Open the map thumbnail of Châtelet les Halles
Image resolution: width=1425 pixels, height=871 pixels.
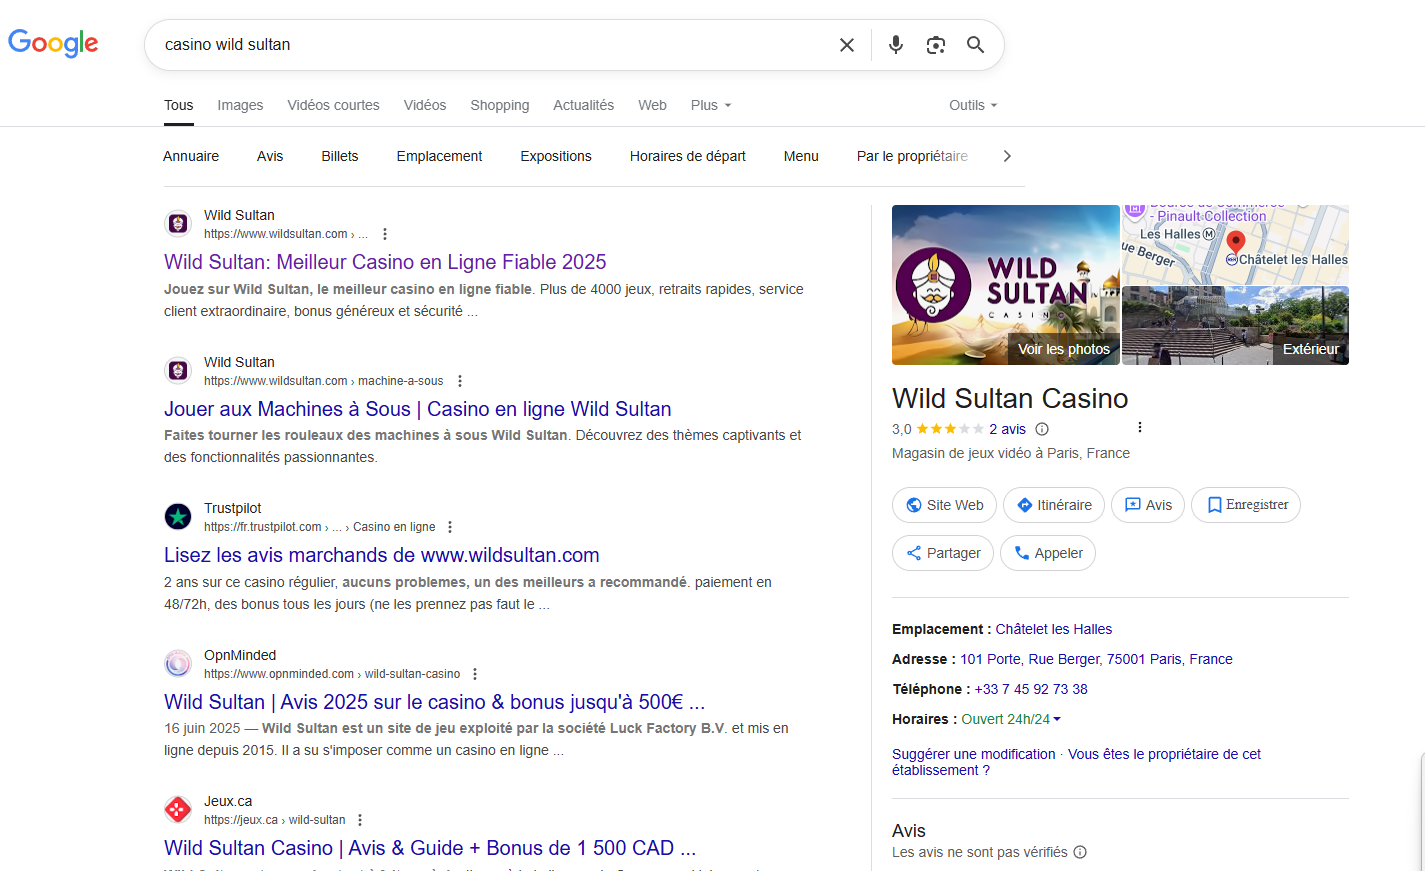pos(1236,244)
